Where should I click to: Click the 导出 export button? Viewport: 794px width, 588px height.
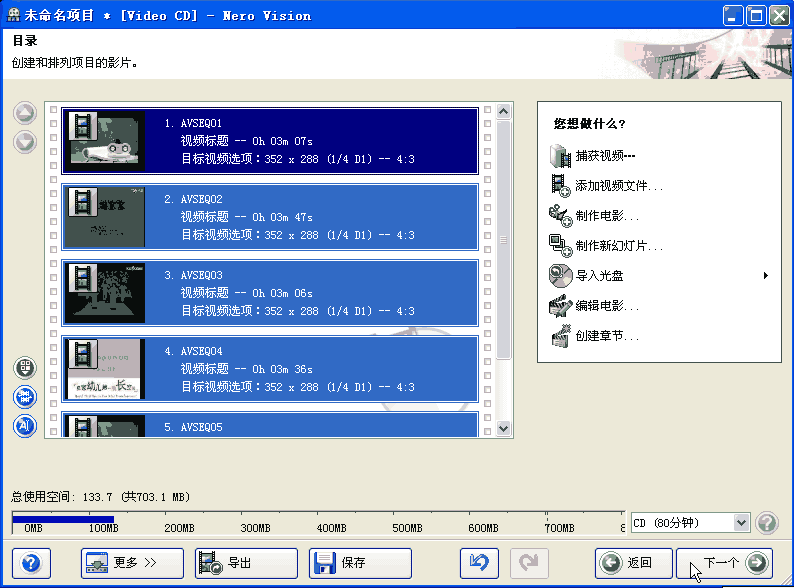click(x=246, y=563)
